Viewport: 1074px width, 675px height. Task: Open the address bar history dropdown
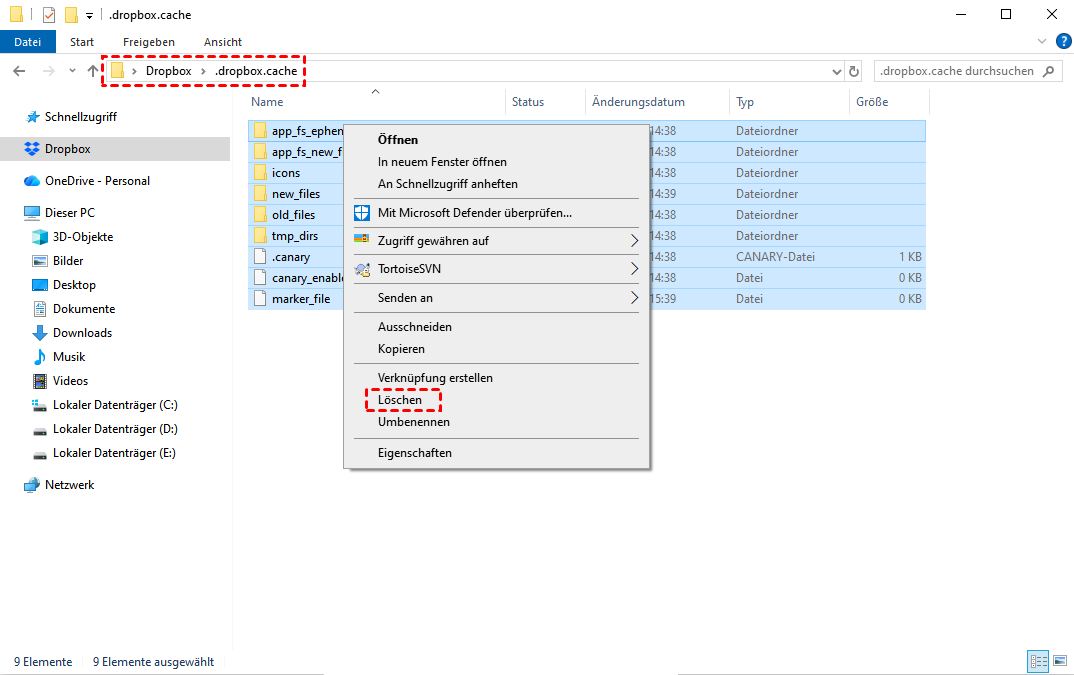click(x=835, y=72)
